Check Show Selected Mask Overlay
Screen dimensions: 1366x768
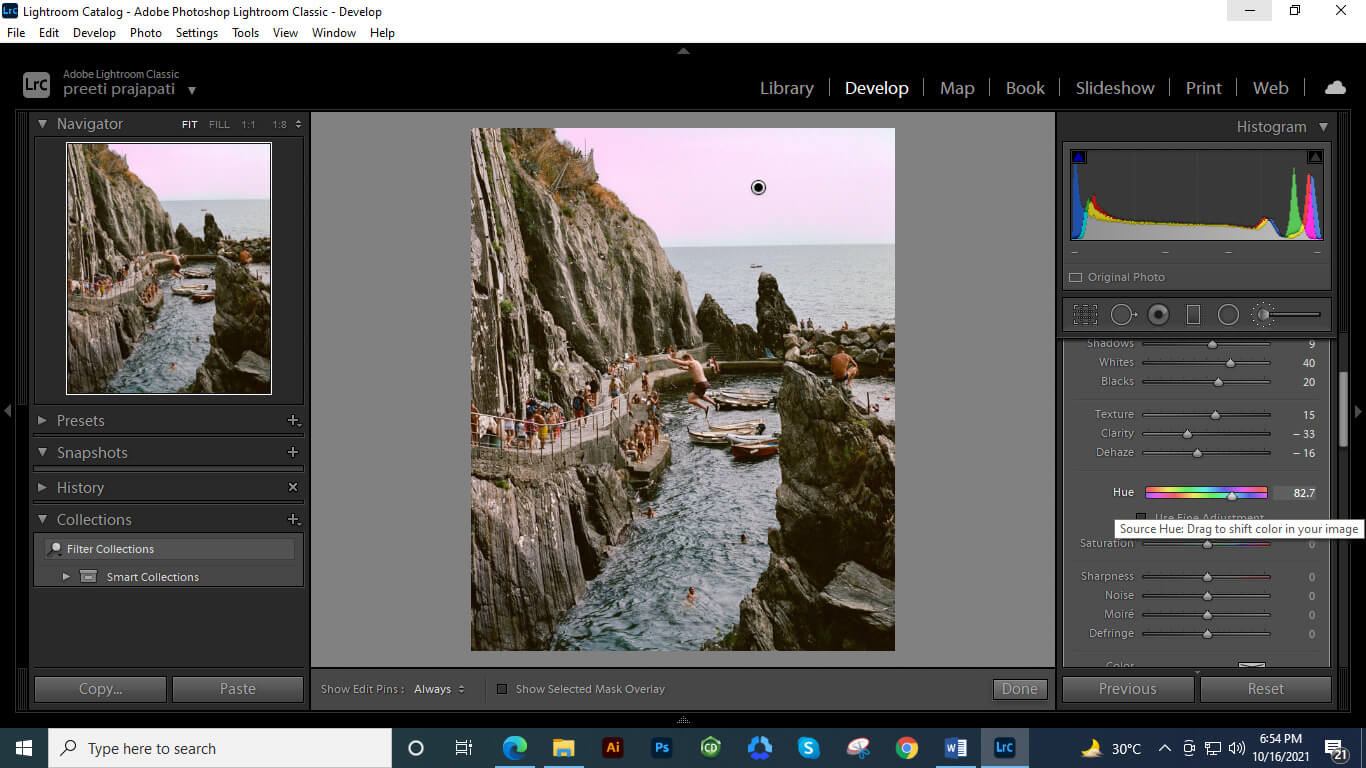pyautogui.click(x=502, y=689)
